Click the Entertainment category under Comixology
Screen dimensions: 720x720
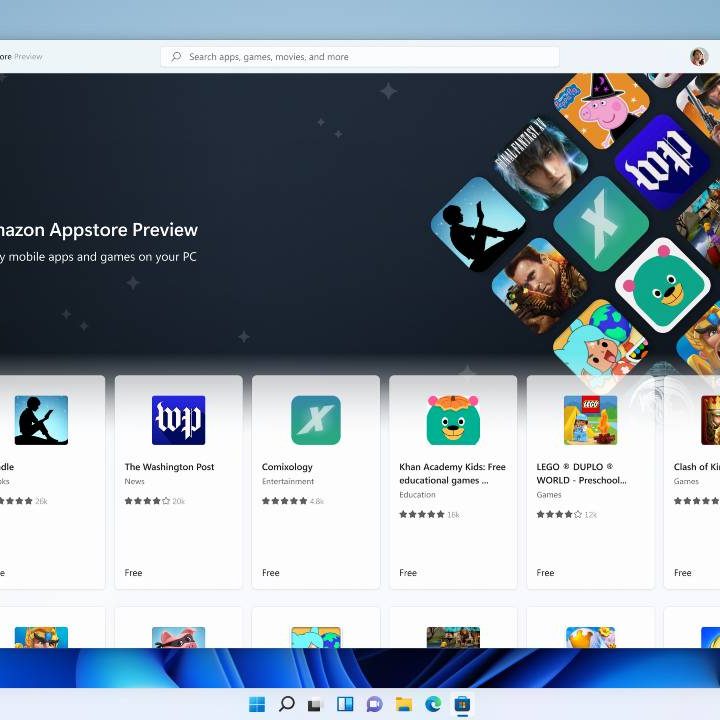pyautogui.click(x=288, y=481)
